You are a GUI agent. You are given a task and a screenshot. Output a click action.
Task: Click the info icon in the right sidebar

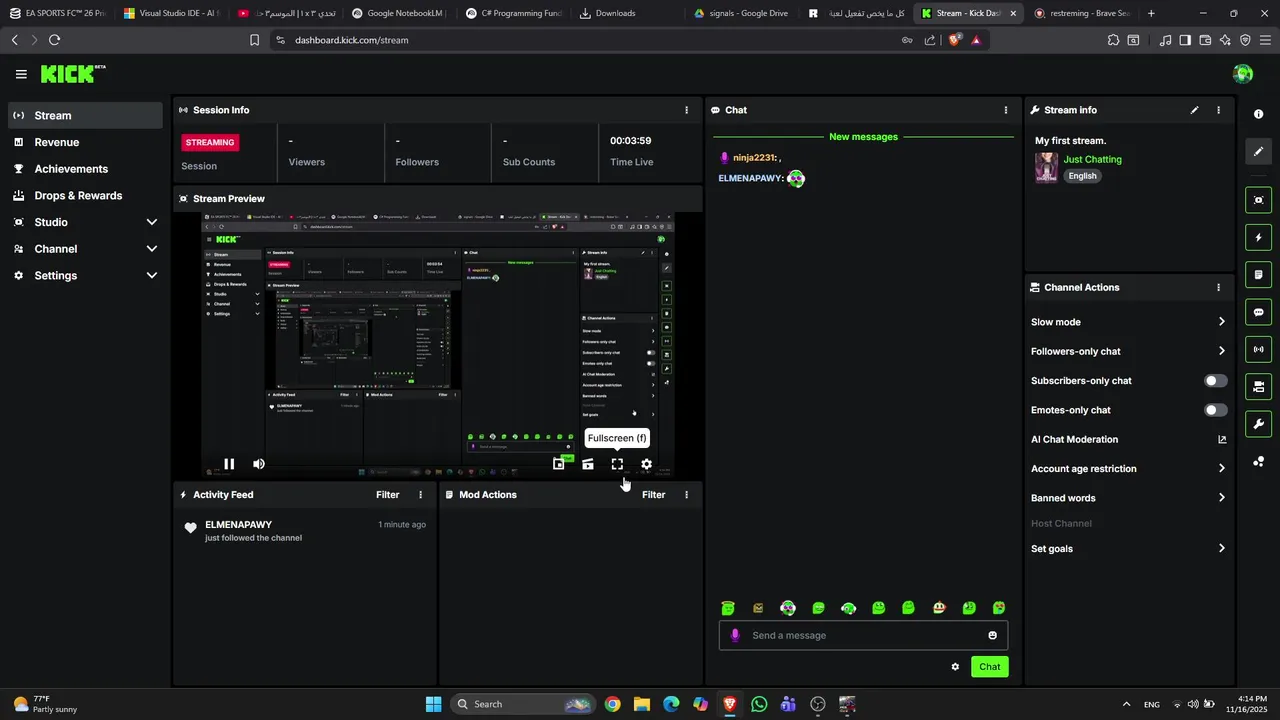[x=1259, y=114]
